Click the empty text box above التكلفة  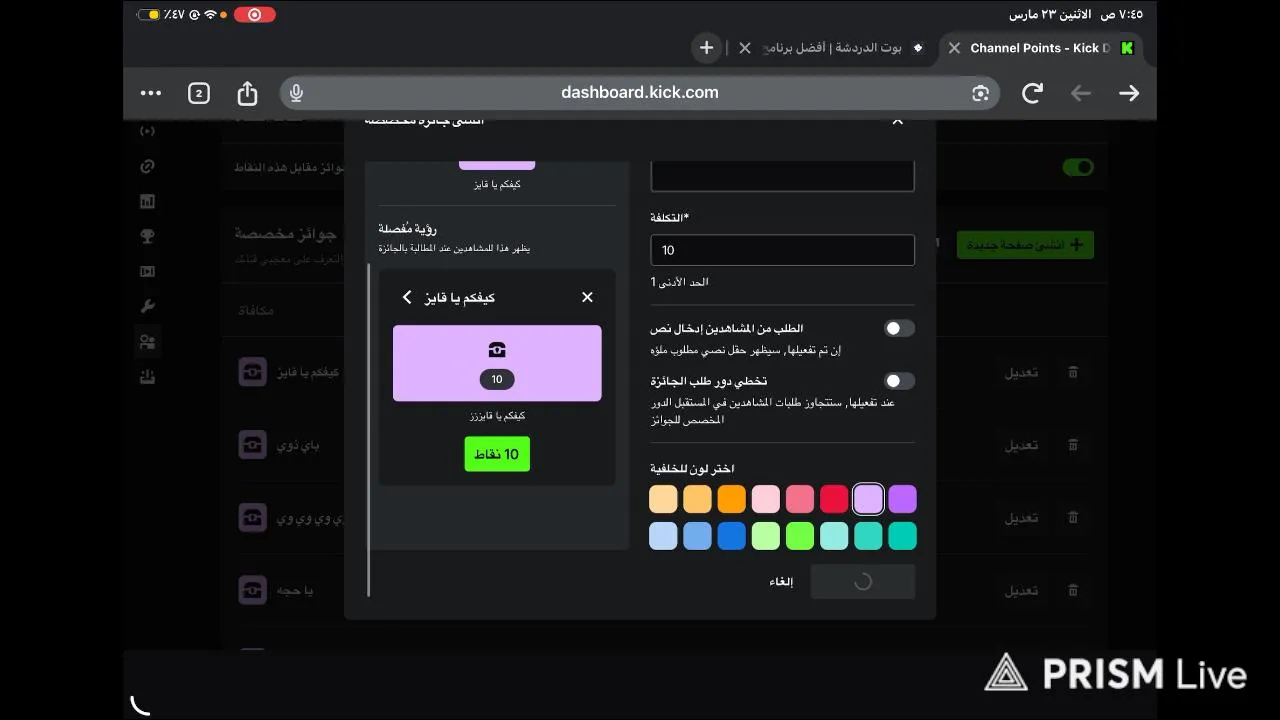782,176
